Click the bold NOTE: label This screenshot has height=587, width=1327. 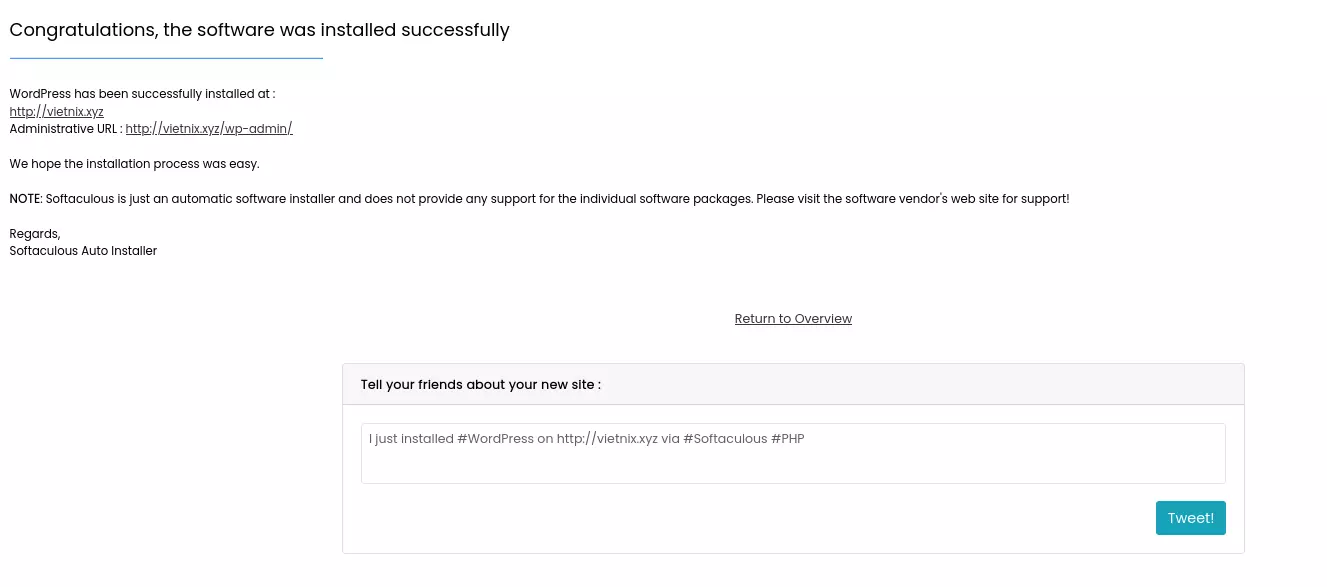pos(26,199)
